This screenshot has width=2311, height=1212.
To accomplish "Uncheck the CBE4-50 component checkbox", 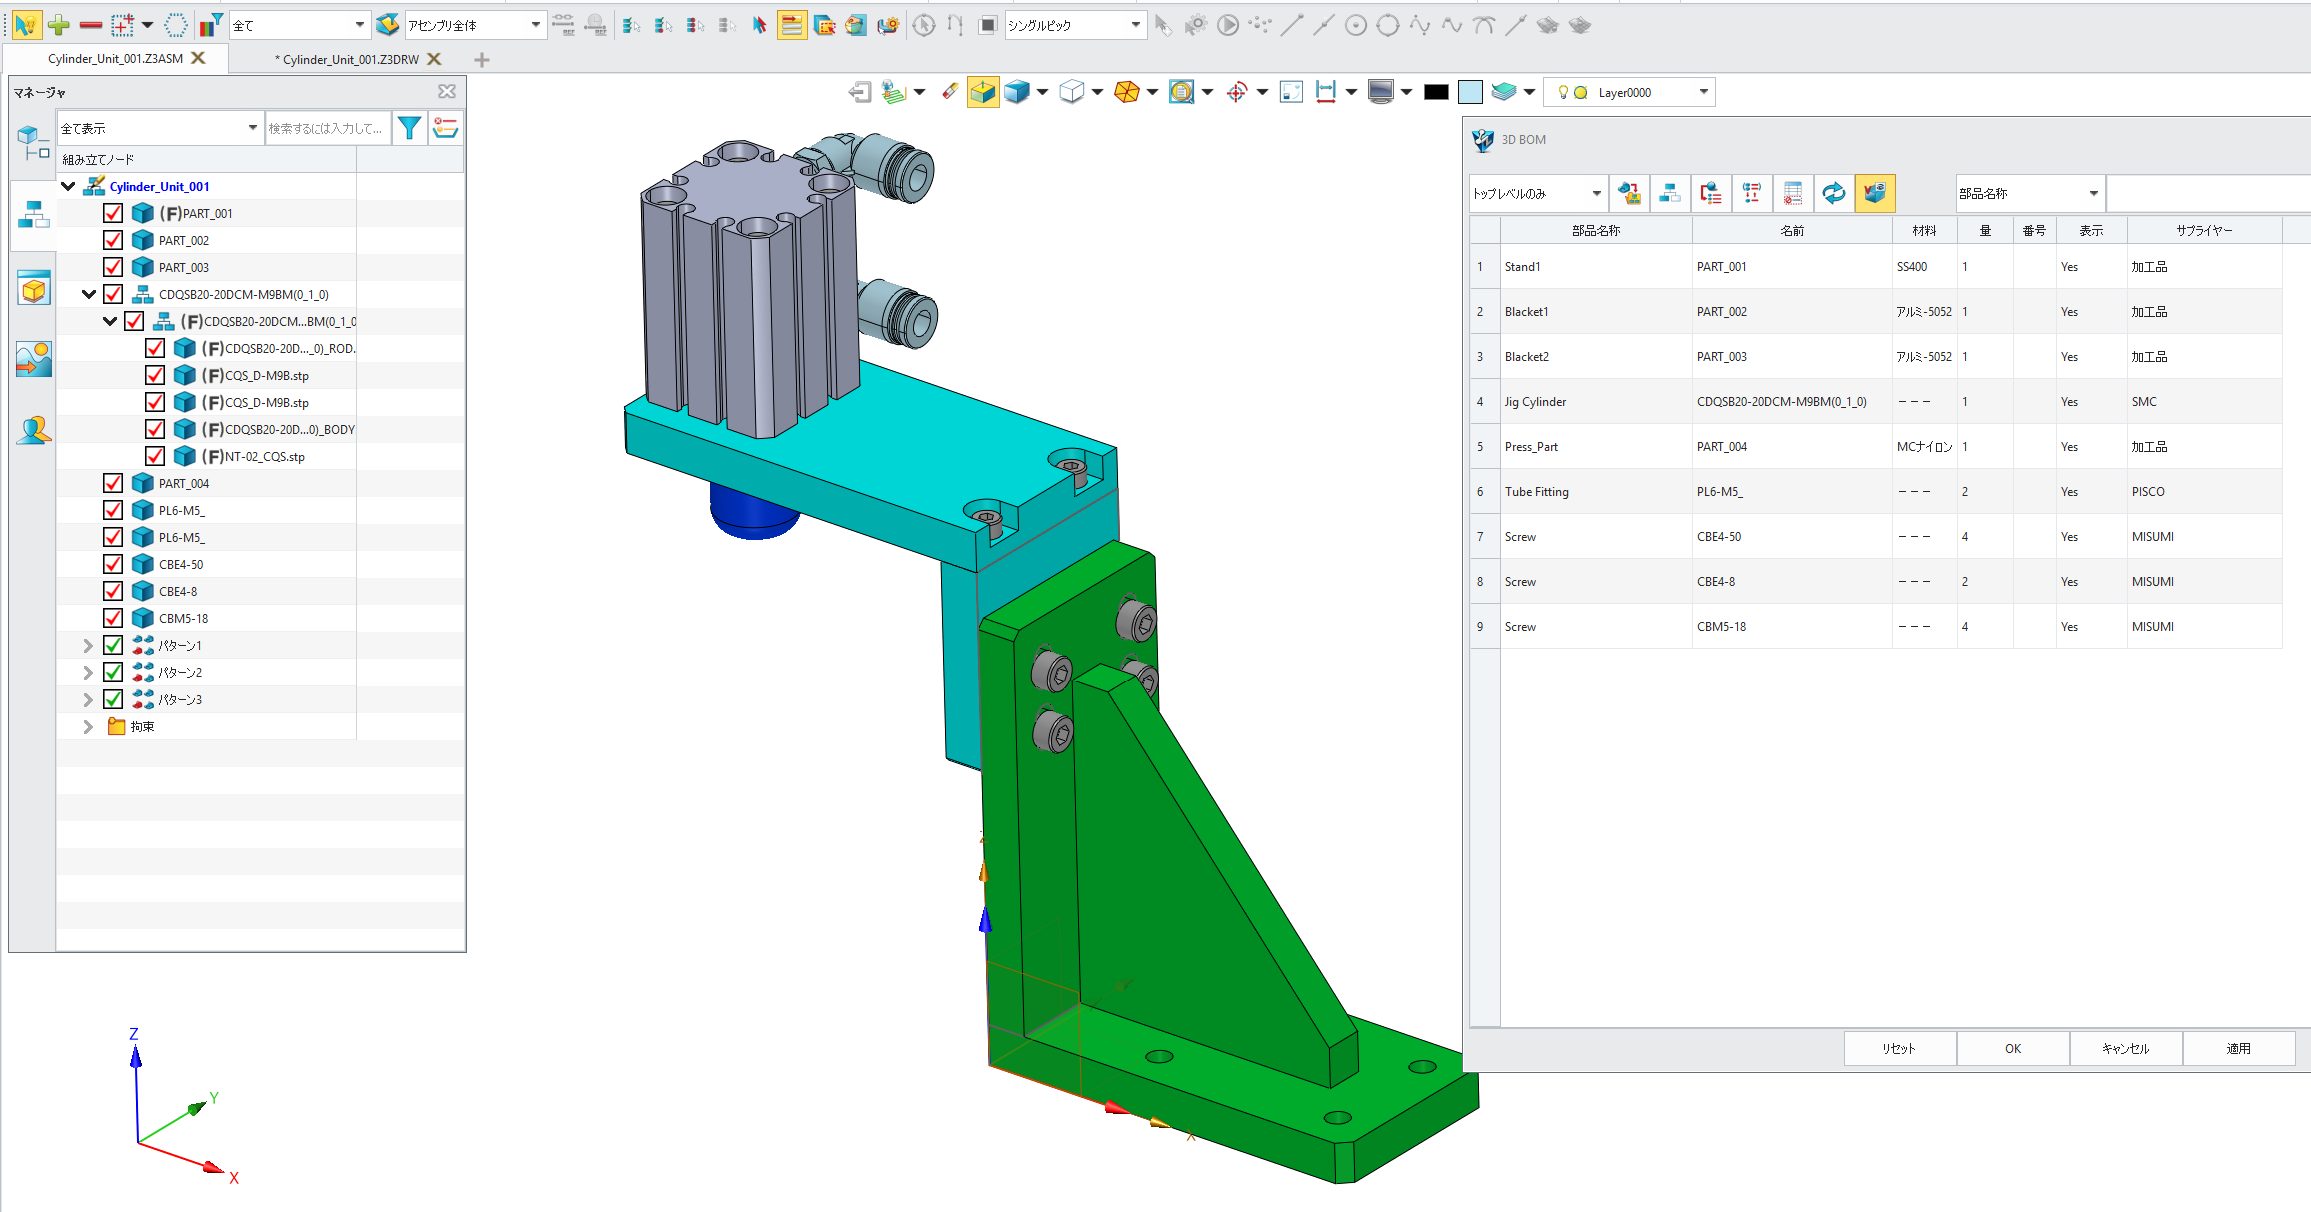I will click(x=112, y=564).
